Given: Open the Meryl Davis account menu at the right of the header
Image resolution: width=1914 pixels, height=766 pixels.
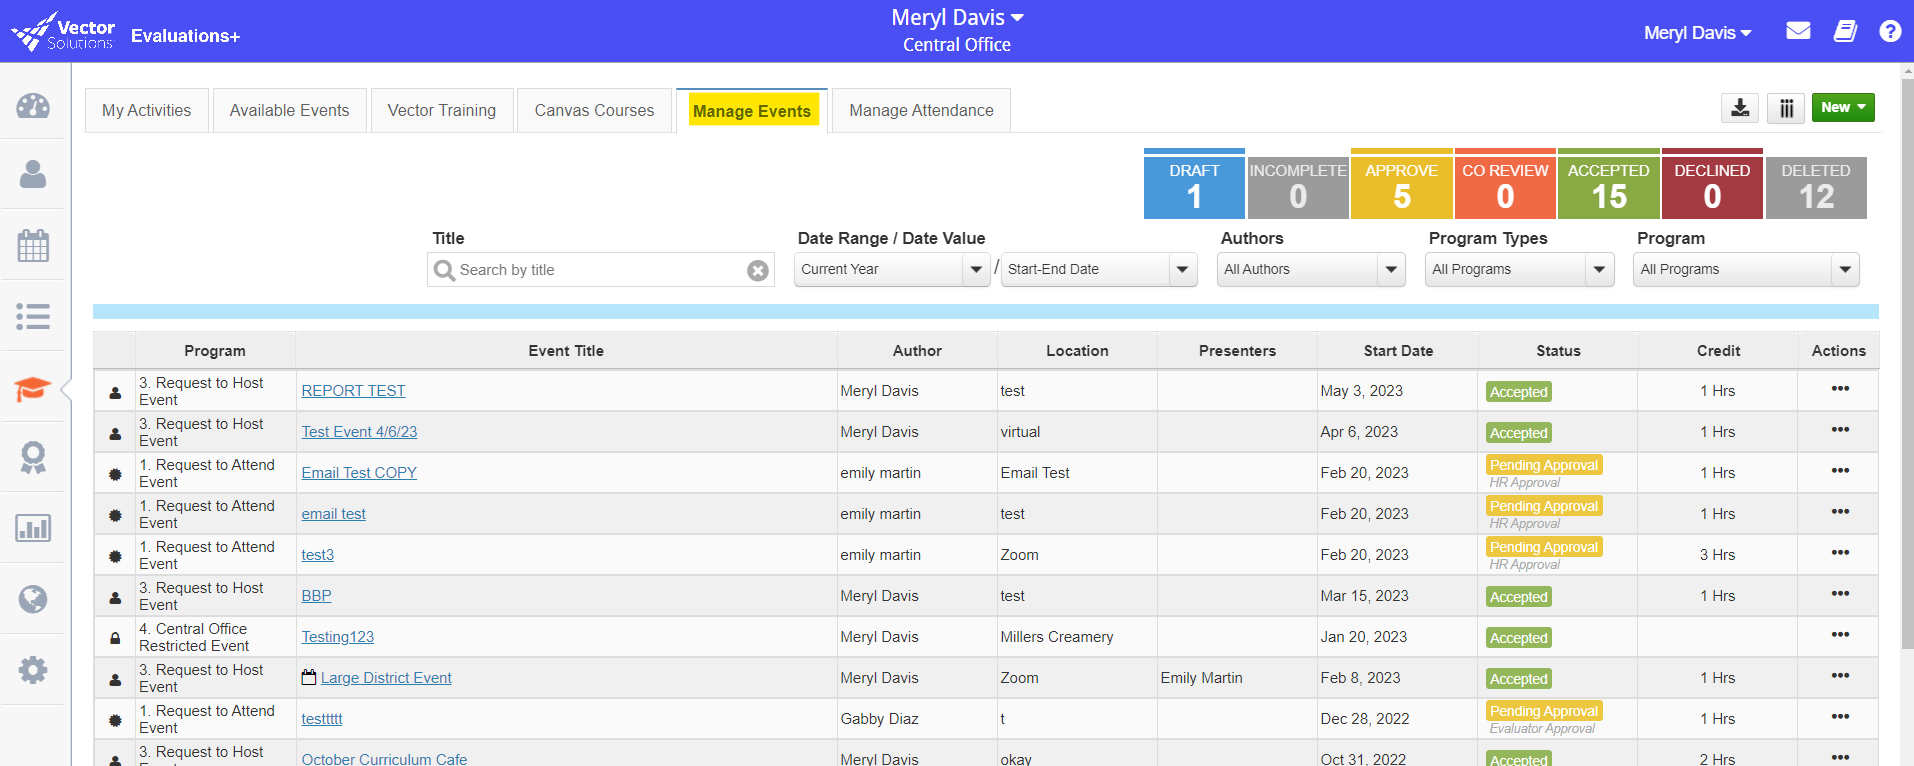Looking at the screenshot, I should (x=1698, y=33).
